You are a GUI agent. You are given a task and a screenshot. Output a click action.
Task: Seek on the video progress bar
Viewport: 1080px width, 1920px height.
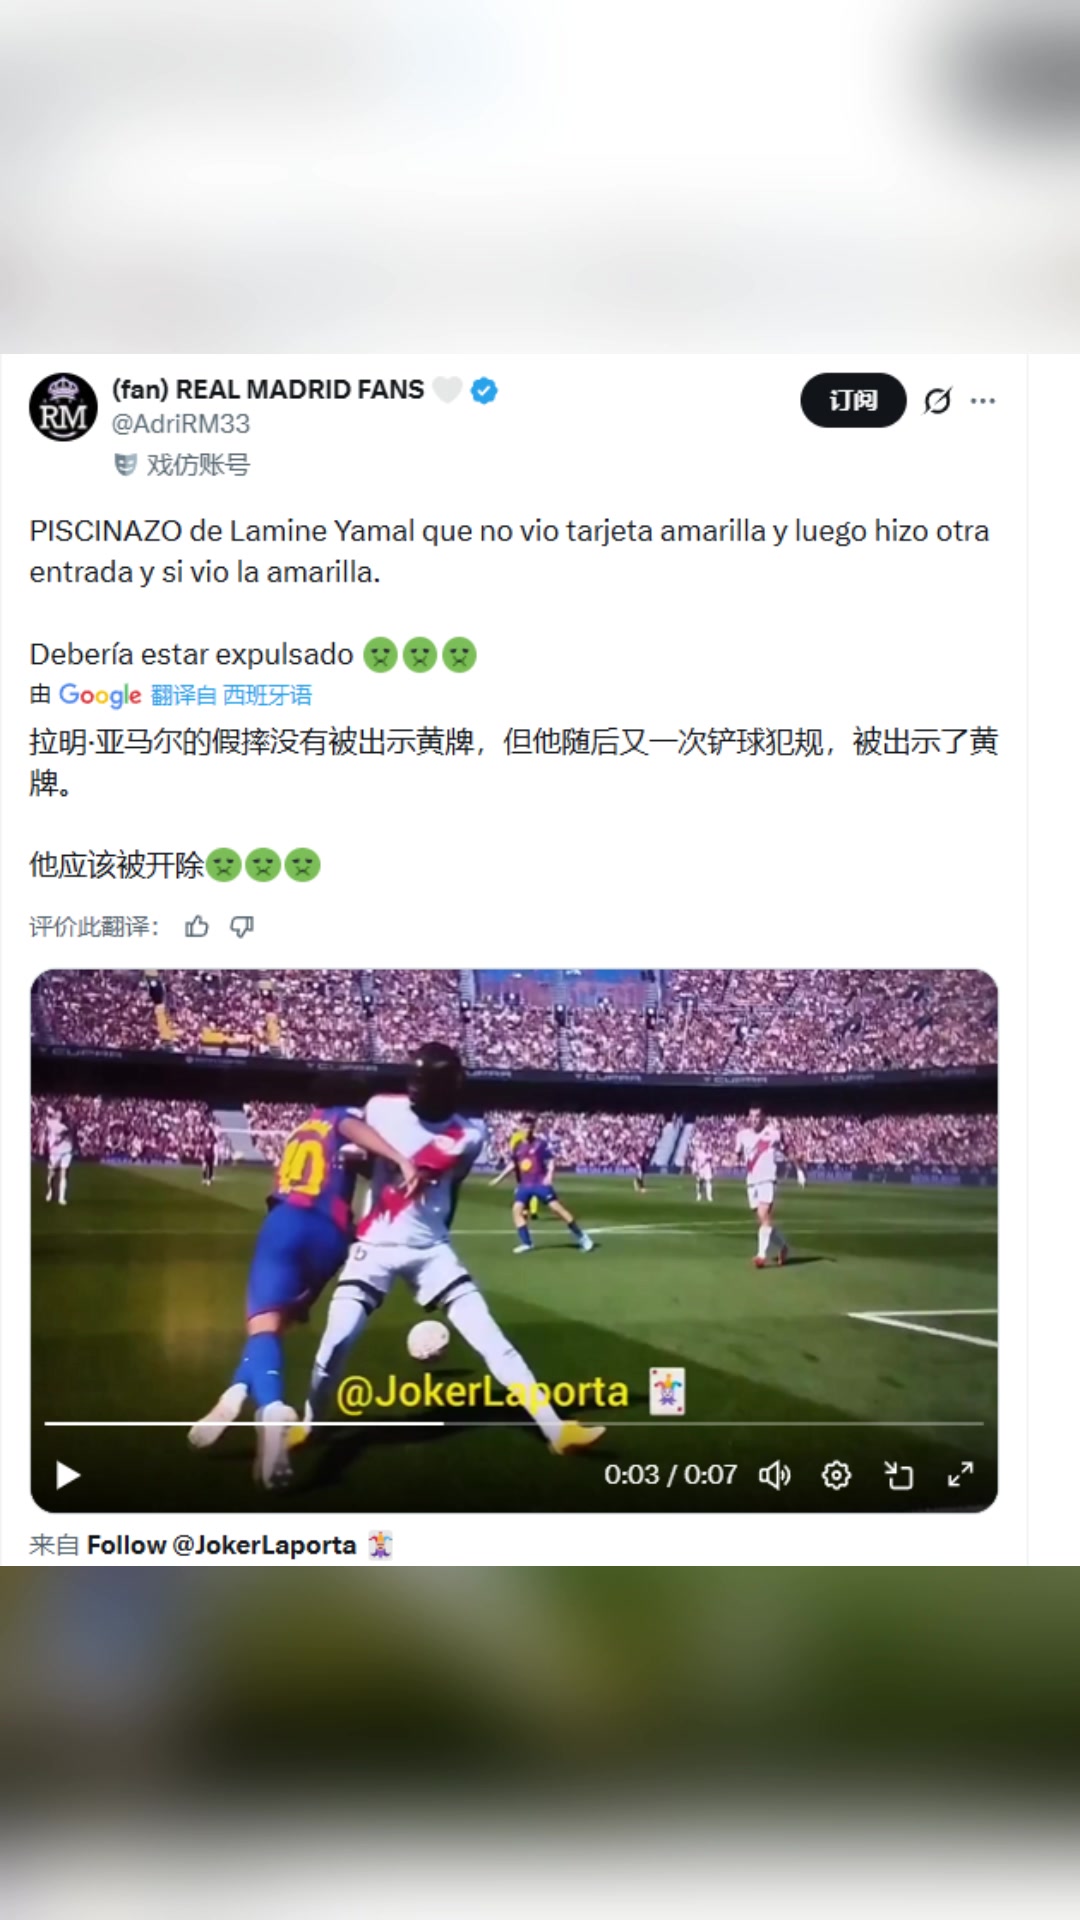tap(514, 1422)
